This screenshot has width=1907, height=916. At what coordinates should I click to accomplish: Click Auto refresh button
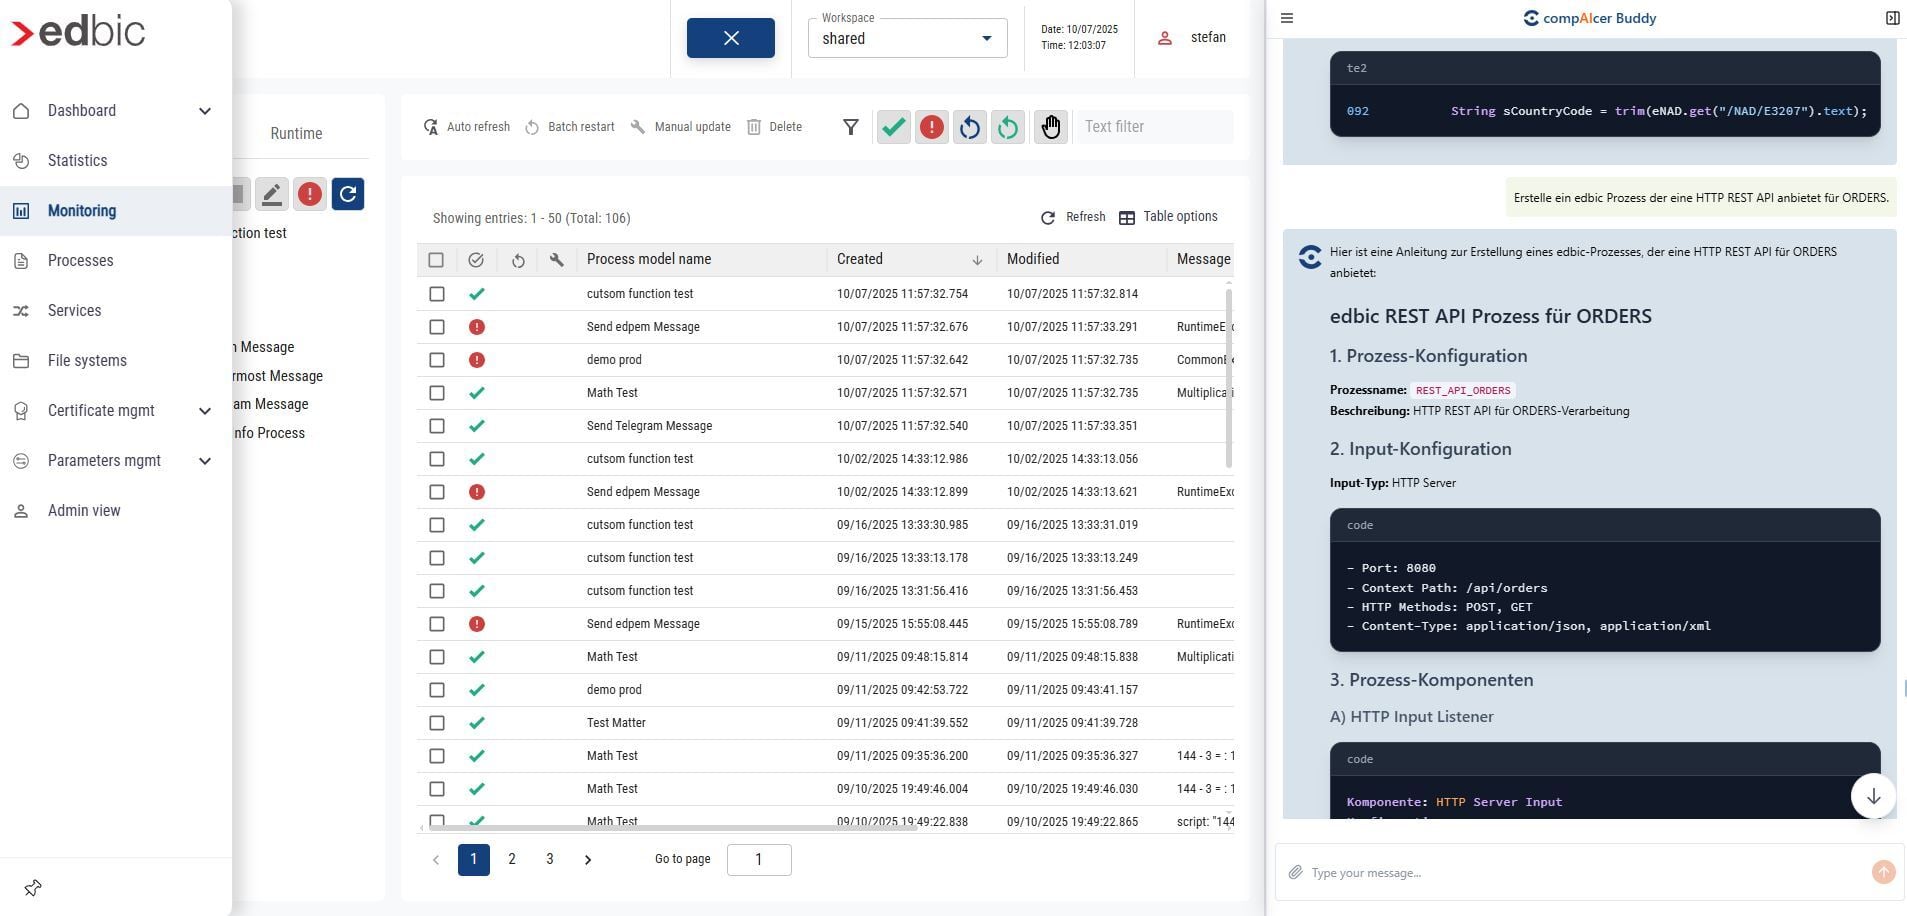466,127
